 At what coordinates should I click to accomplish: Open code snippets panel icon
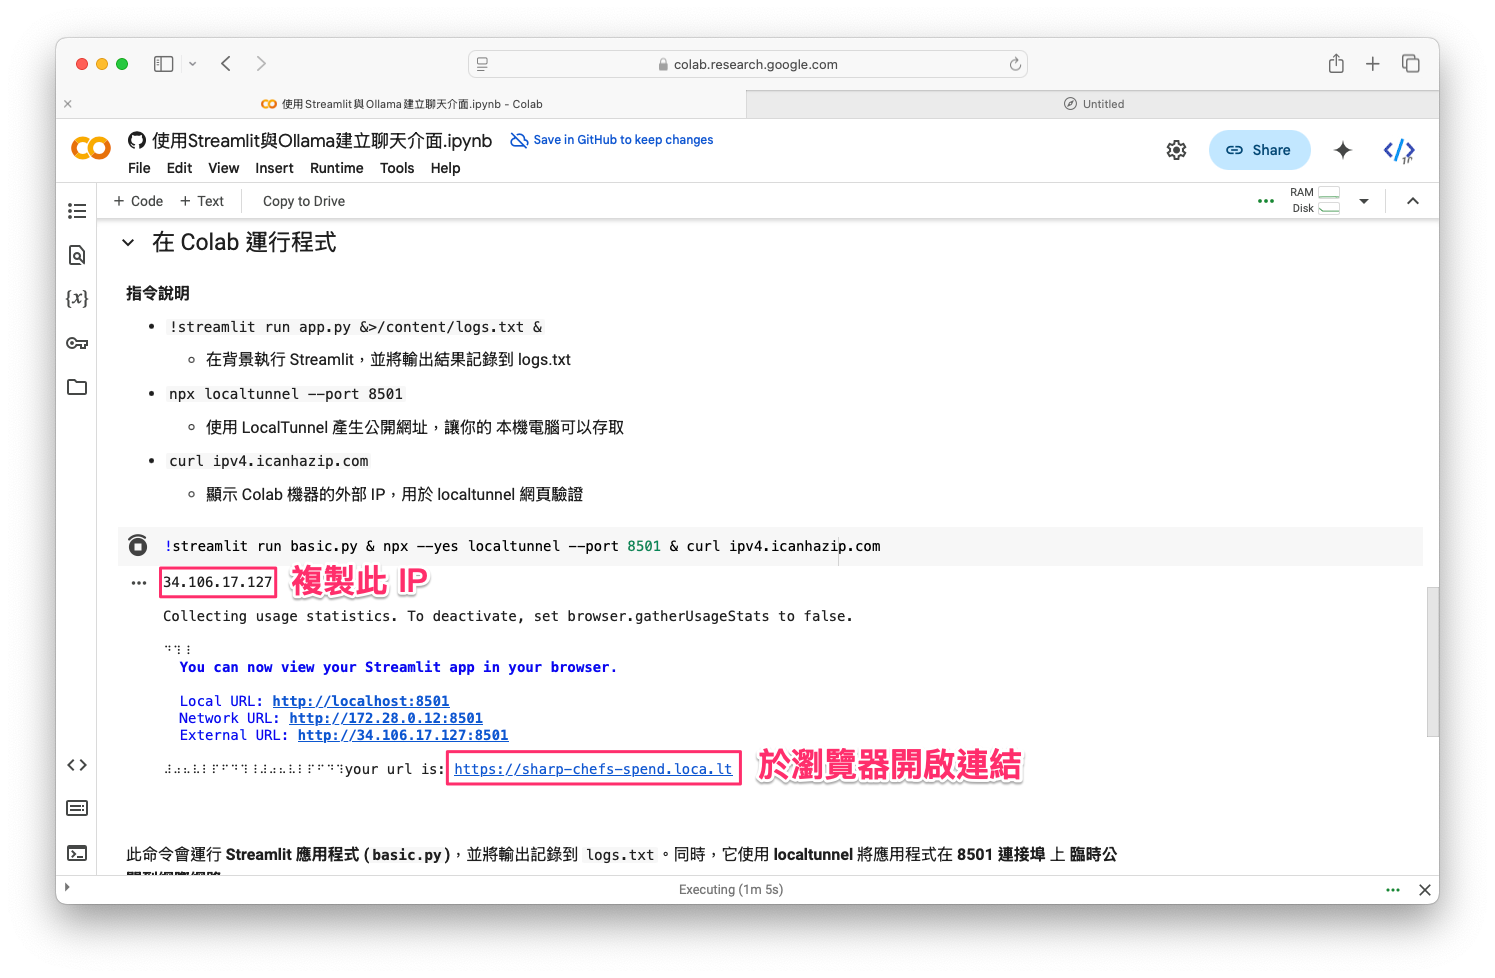[77, 765]
